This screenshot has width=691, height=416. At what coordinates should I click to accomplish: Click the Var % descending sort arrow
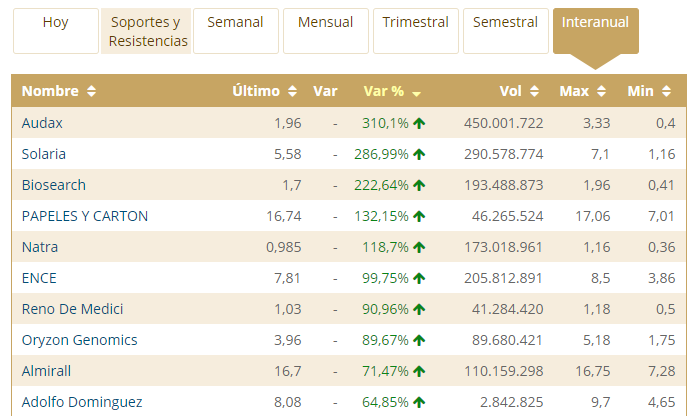coord(416,92)
